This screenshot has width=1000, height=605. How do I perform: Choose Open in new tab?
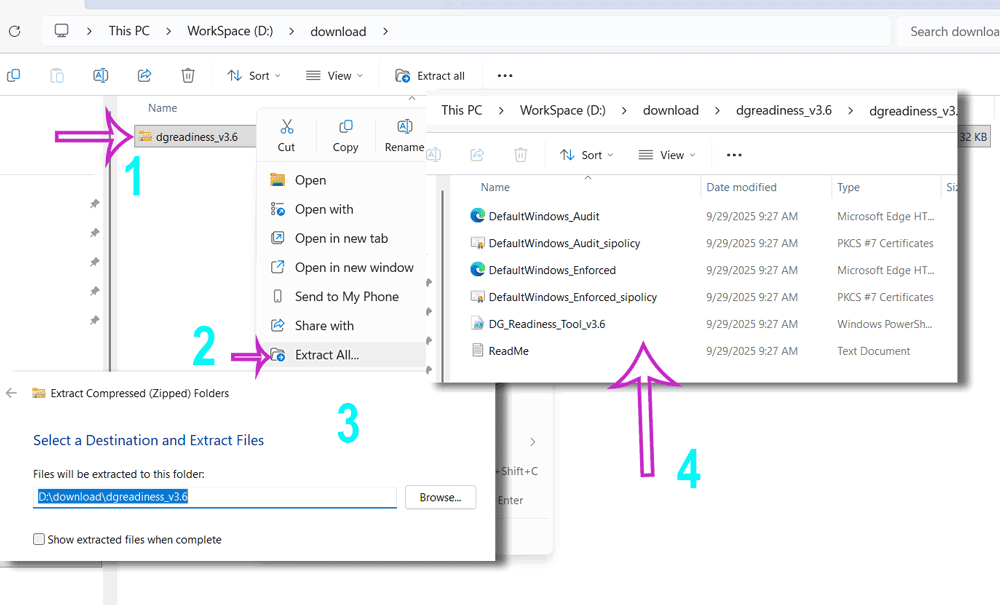[x=341, y=238]
